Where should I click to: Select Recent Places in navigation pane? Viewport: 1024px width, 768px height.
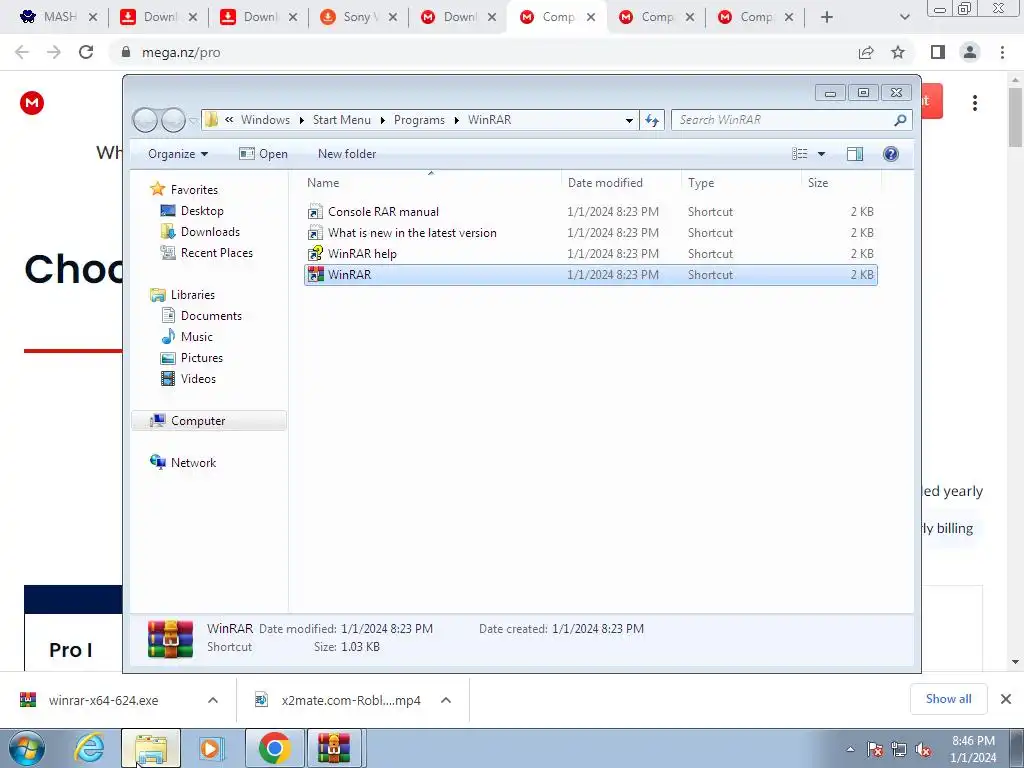click(x=217, y=253)
